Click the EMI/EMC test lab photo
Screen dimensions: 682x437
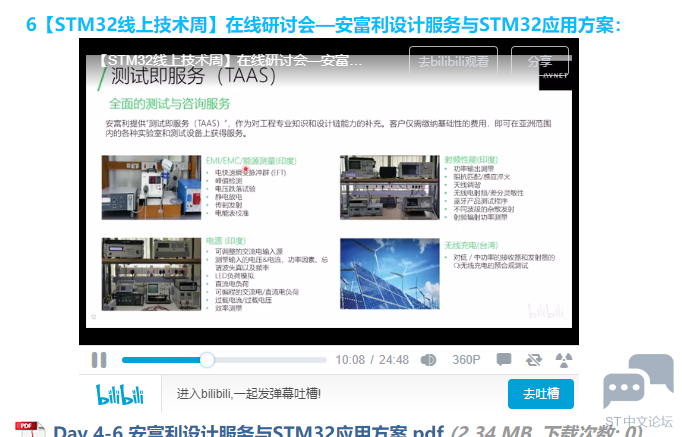pos(151,187)
